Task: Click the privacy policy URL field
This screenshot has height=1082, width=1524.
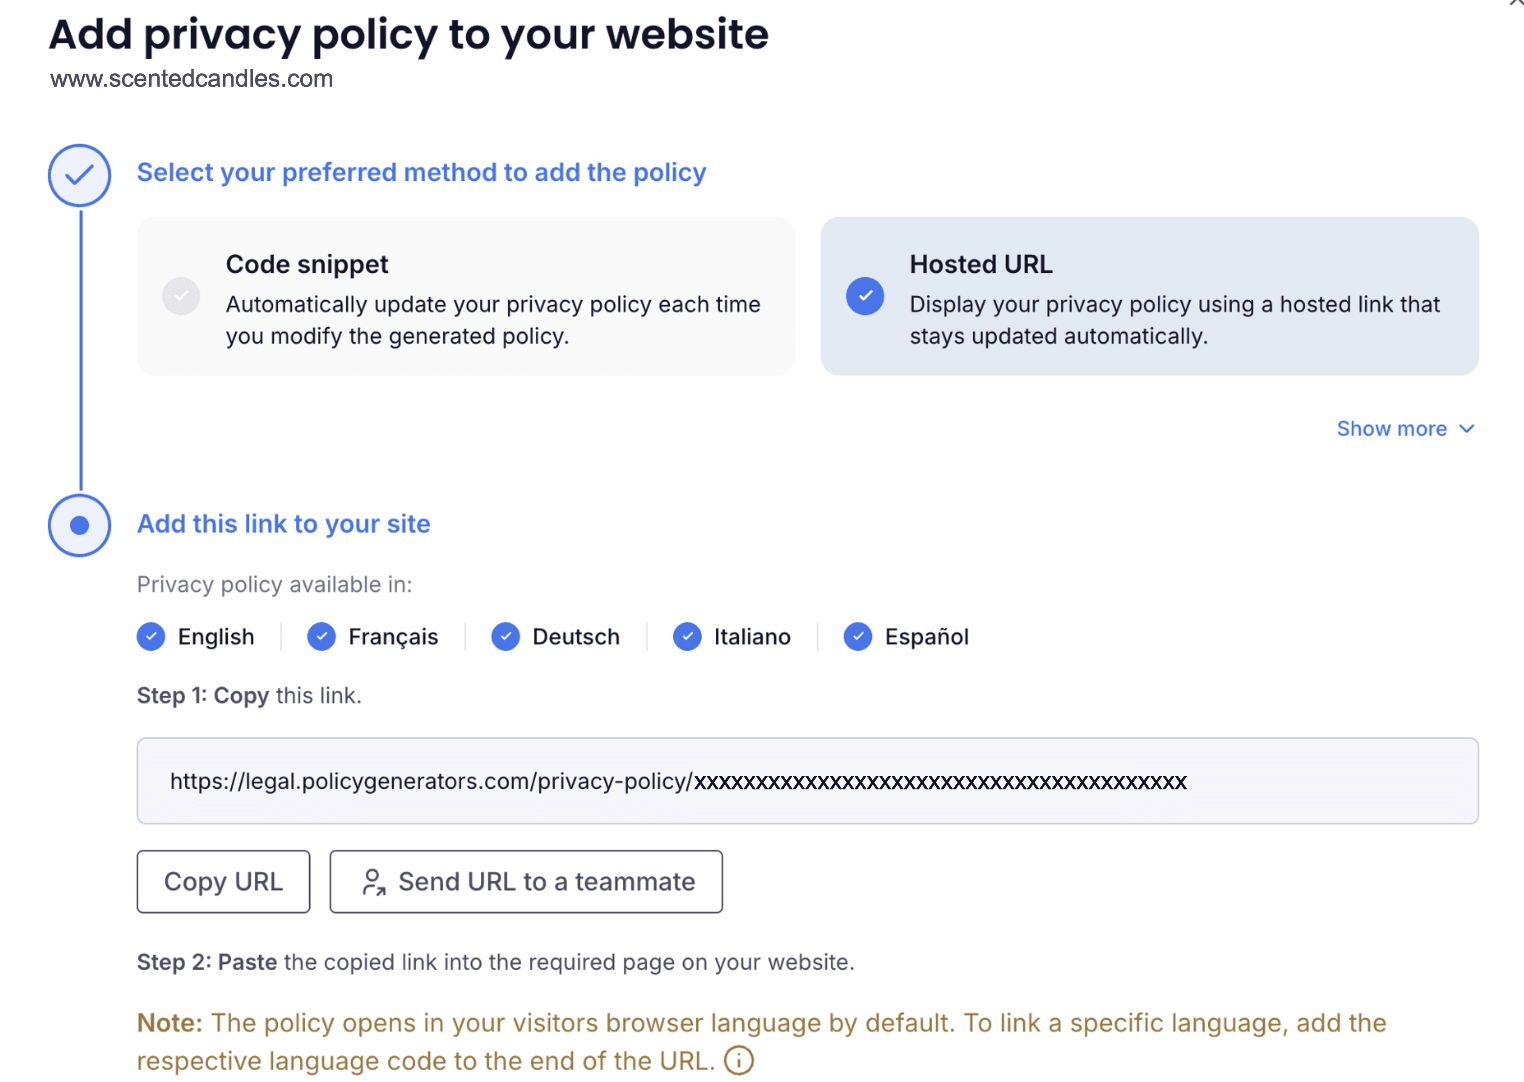Action: (808, 781)
